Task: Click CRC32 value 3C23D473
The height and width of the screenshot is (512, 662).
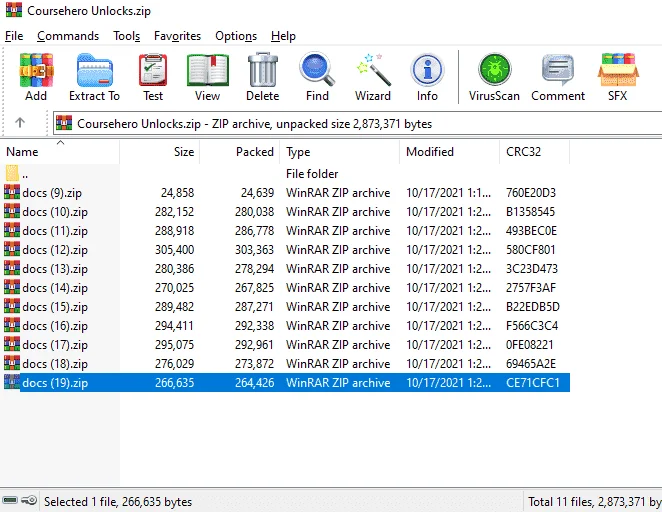Action: (x=532, y=269)
